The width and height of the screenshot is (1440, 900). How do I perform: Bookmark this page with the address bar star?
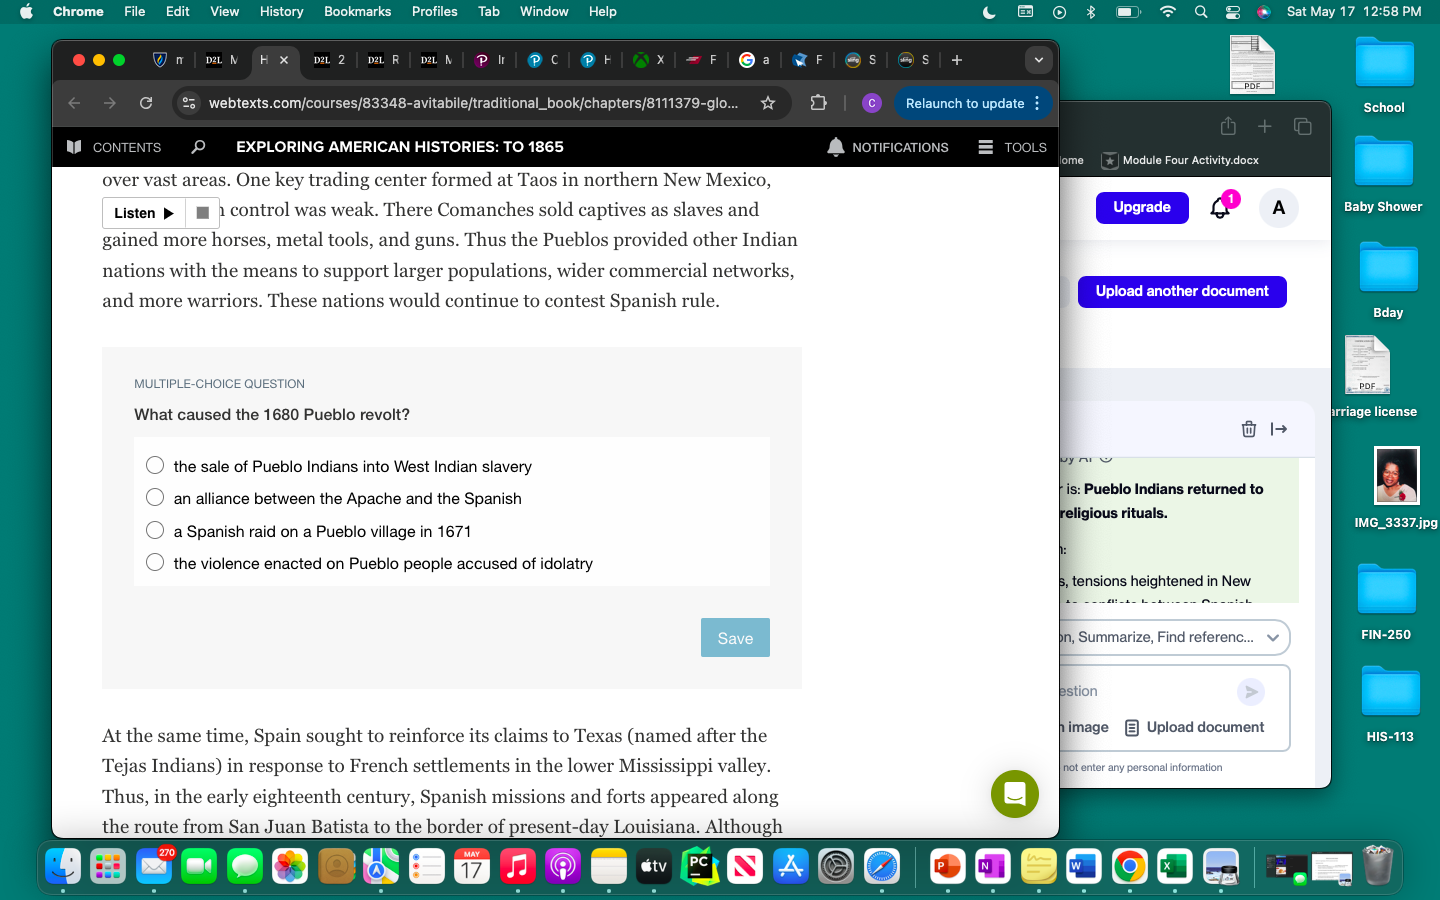coord(767,102)
